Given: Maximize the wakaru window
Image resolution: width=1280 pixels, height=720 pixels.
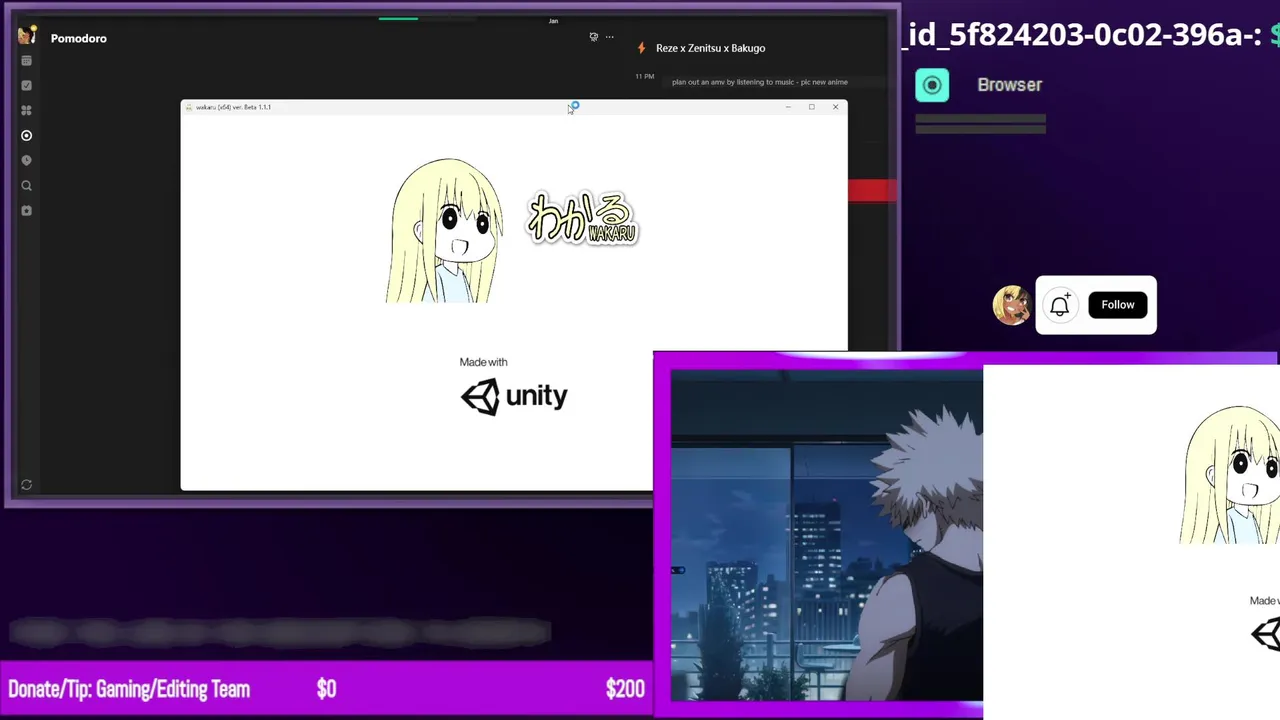Looking at the screenshot, I should [x=812, y=107].
